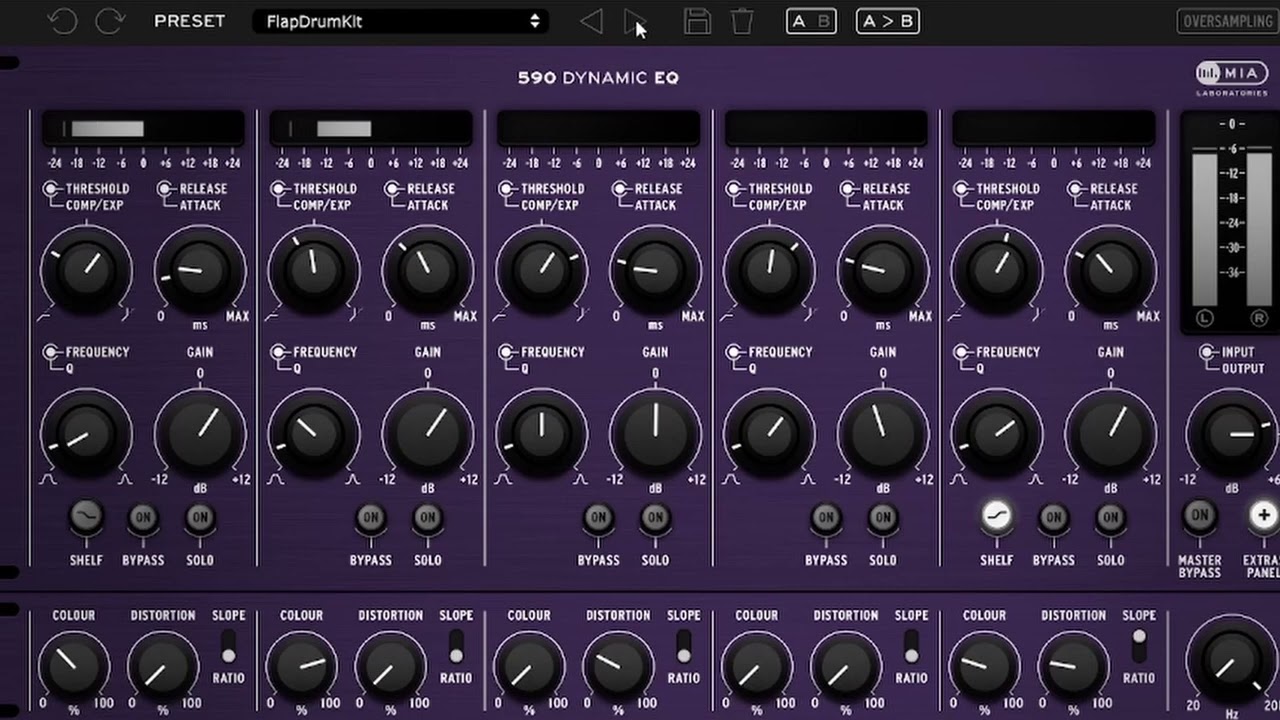Click the redo arrow icon
The image size is (1280, 720).
(109, 21)
